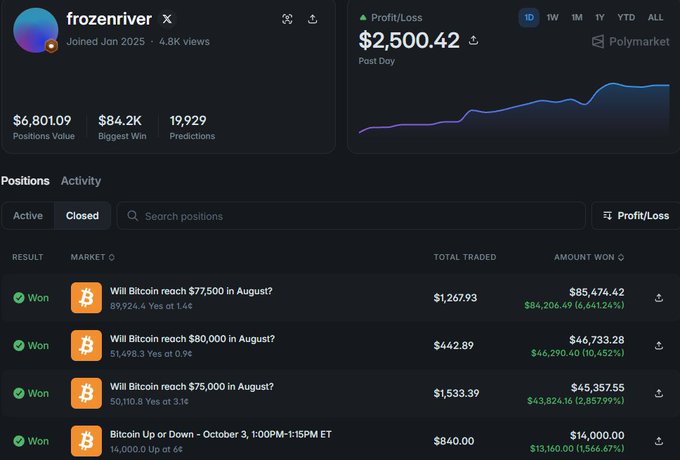Click the search magnifier icon
The width and height of the screenshot is (680, 460).
[133, 215]
